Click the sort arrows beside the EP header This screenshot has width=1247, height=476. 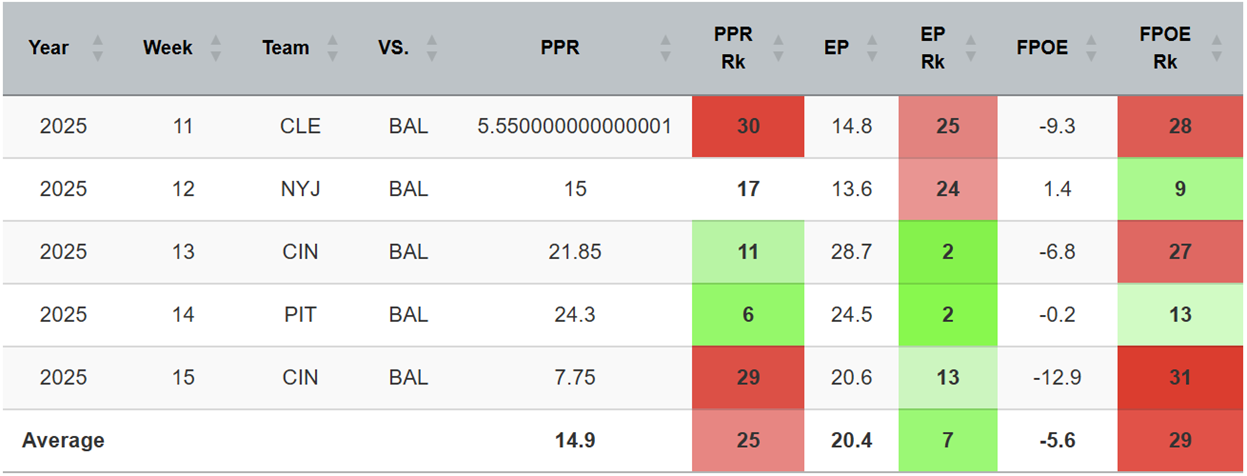(877, 48)
